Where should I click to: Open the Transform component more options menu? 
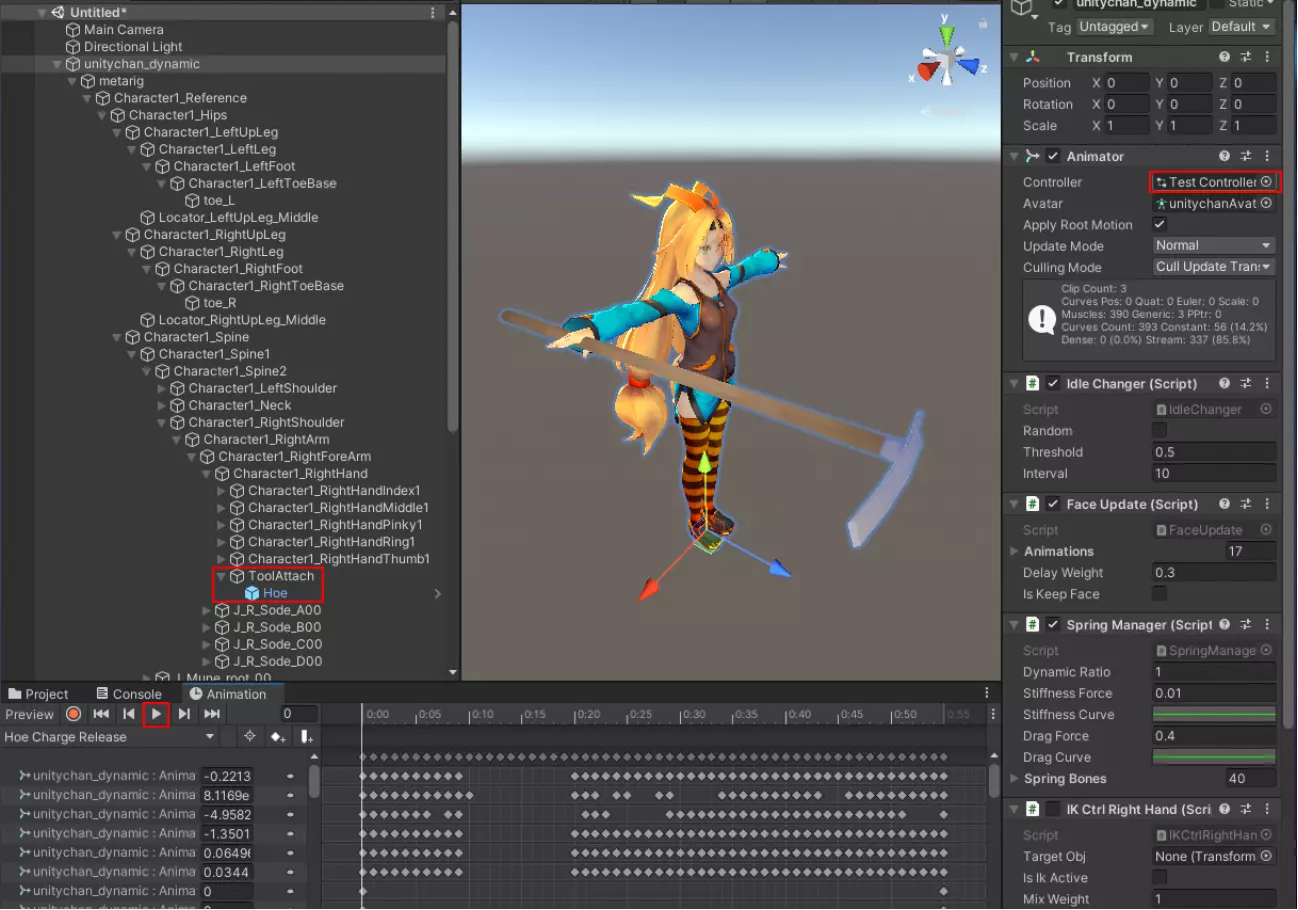pyautogui.click(x=1267, y=57)
